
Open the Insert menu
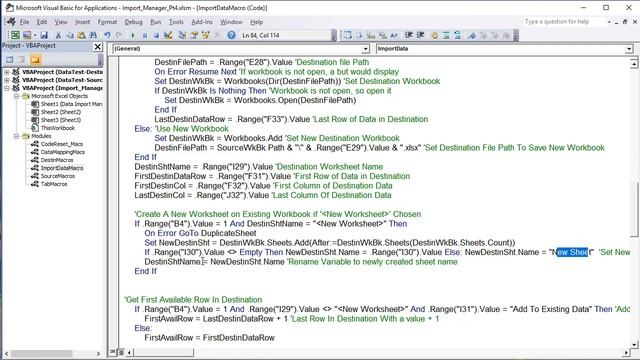[x=82, y=22]
